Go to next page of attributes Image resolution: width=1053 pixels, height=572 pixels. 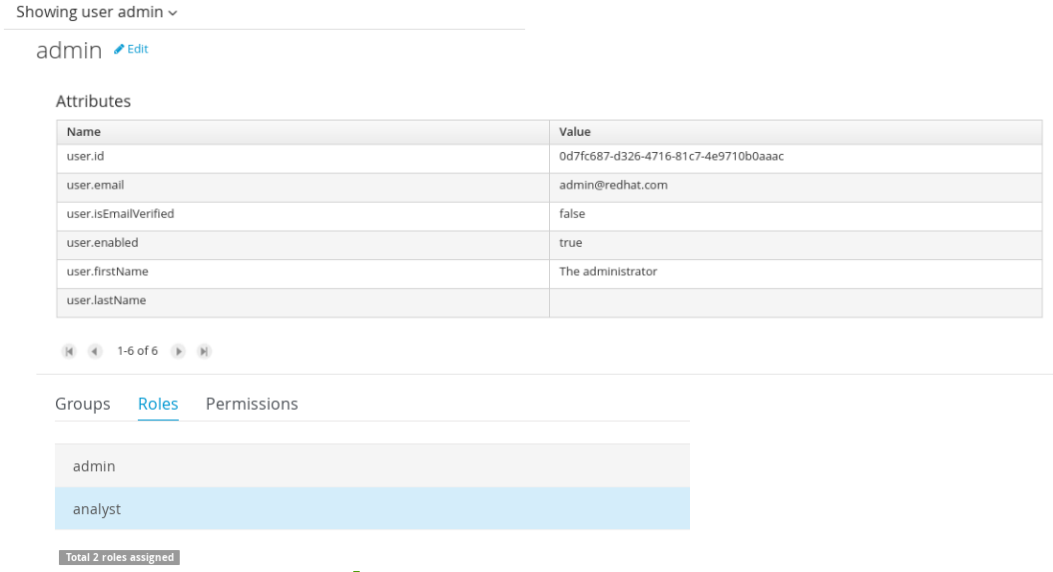pyautogui.click(x=179, y=351)
